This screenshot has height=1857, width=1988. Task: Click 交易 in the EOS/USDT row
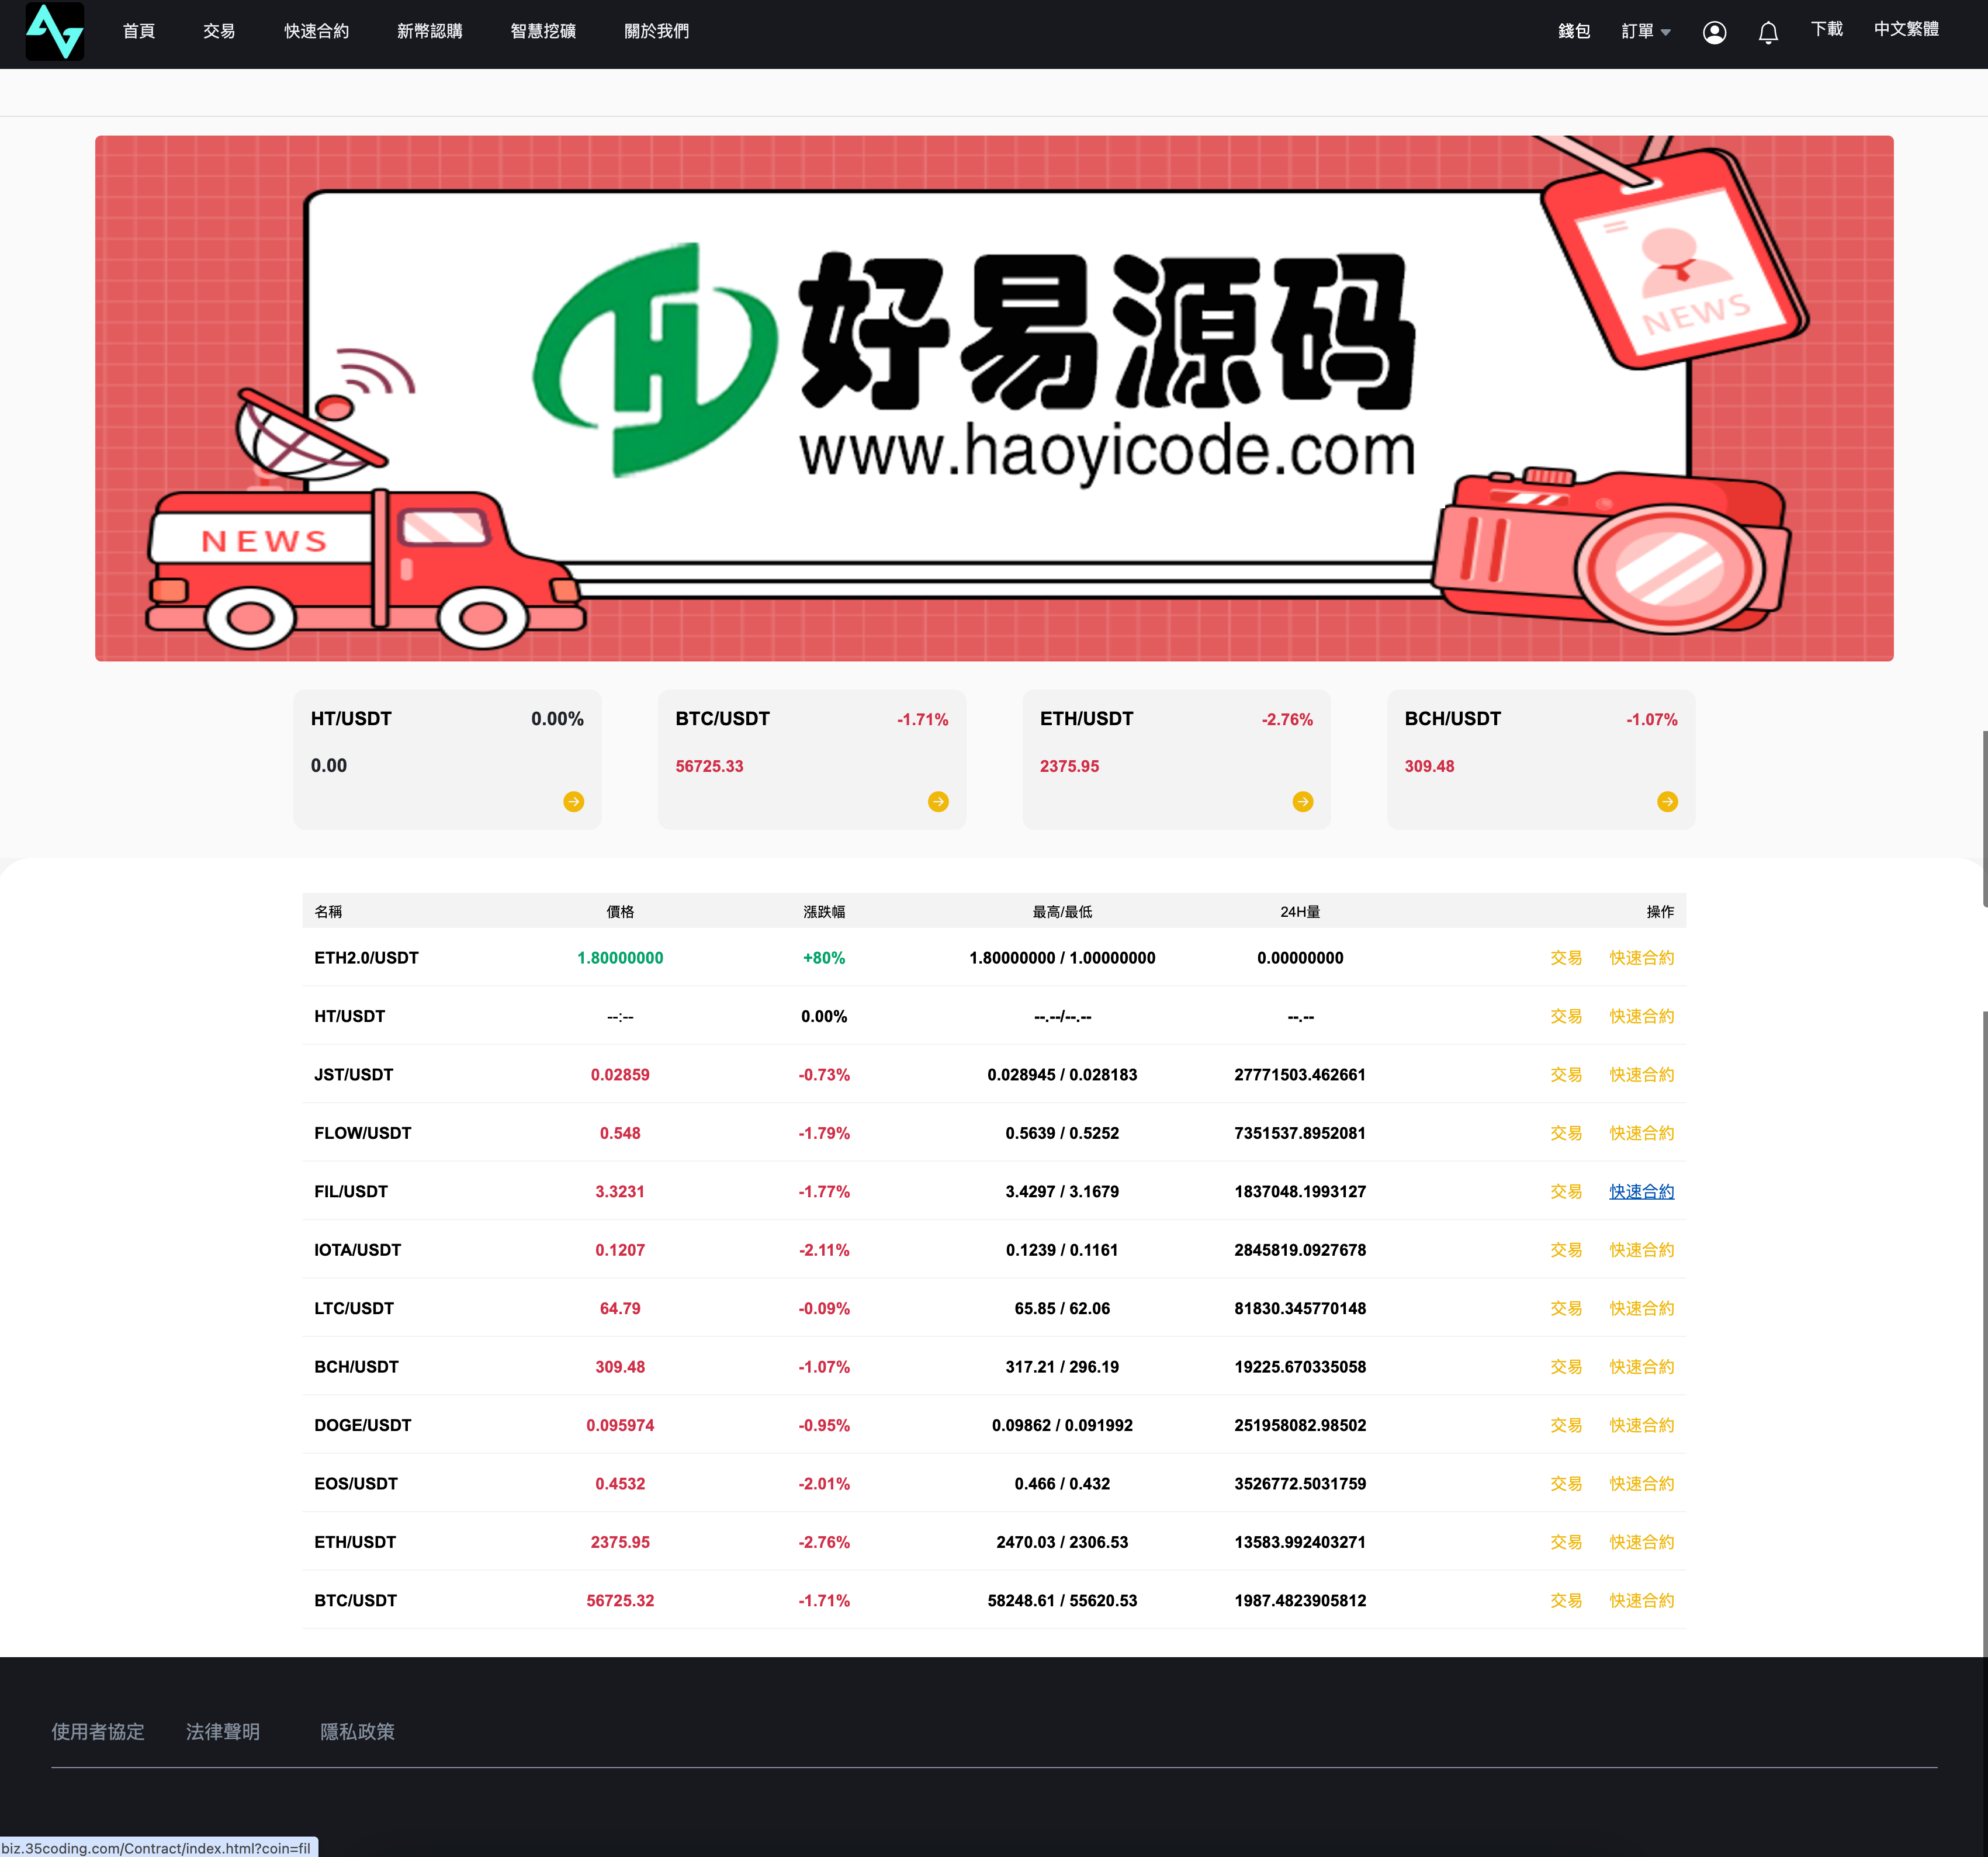(1566, 1484)
